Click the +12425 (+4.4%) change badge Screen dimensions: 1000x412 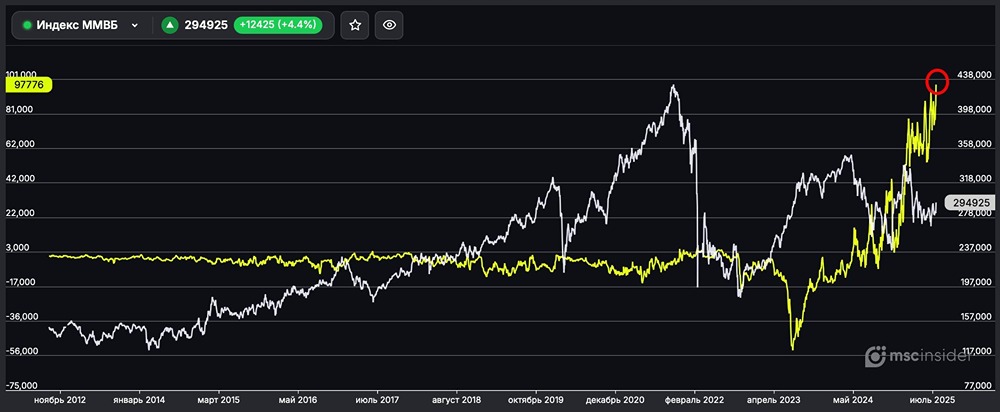[x=281, y=25]
